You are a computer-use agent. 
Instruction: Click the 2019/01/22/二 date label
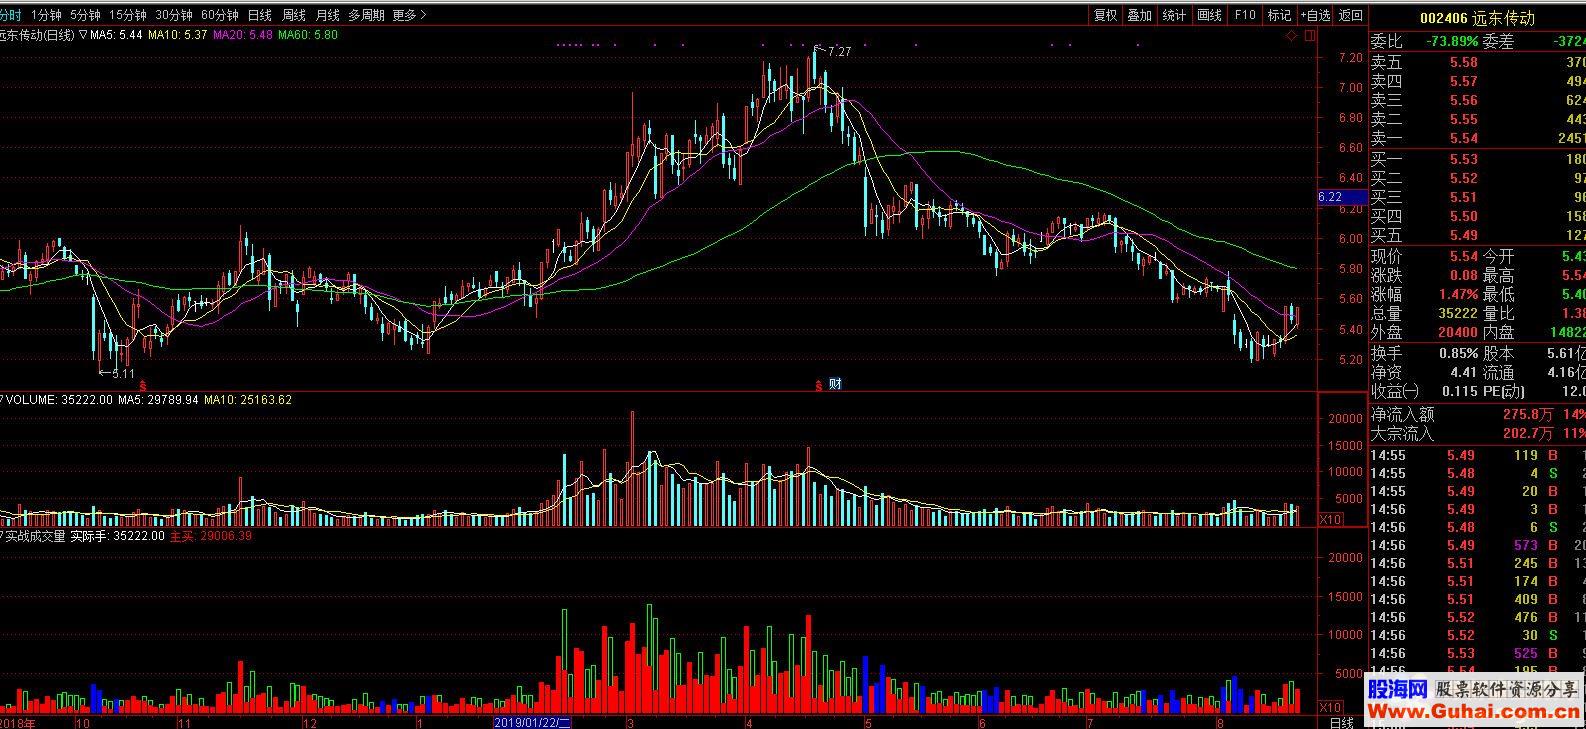(x=532, y=721)
